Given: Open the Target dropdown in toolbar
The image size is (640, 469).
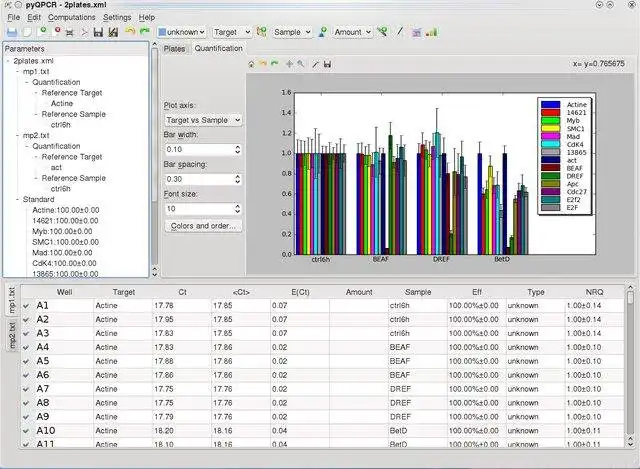Looking at the screenshot, I should point(232,32).
